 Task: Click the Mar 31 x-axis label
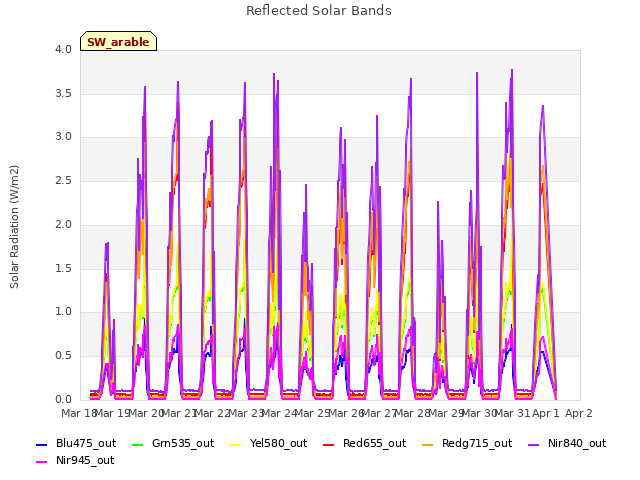(x=513, y=413)
